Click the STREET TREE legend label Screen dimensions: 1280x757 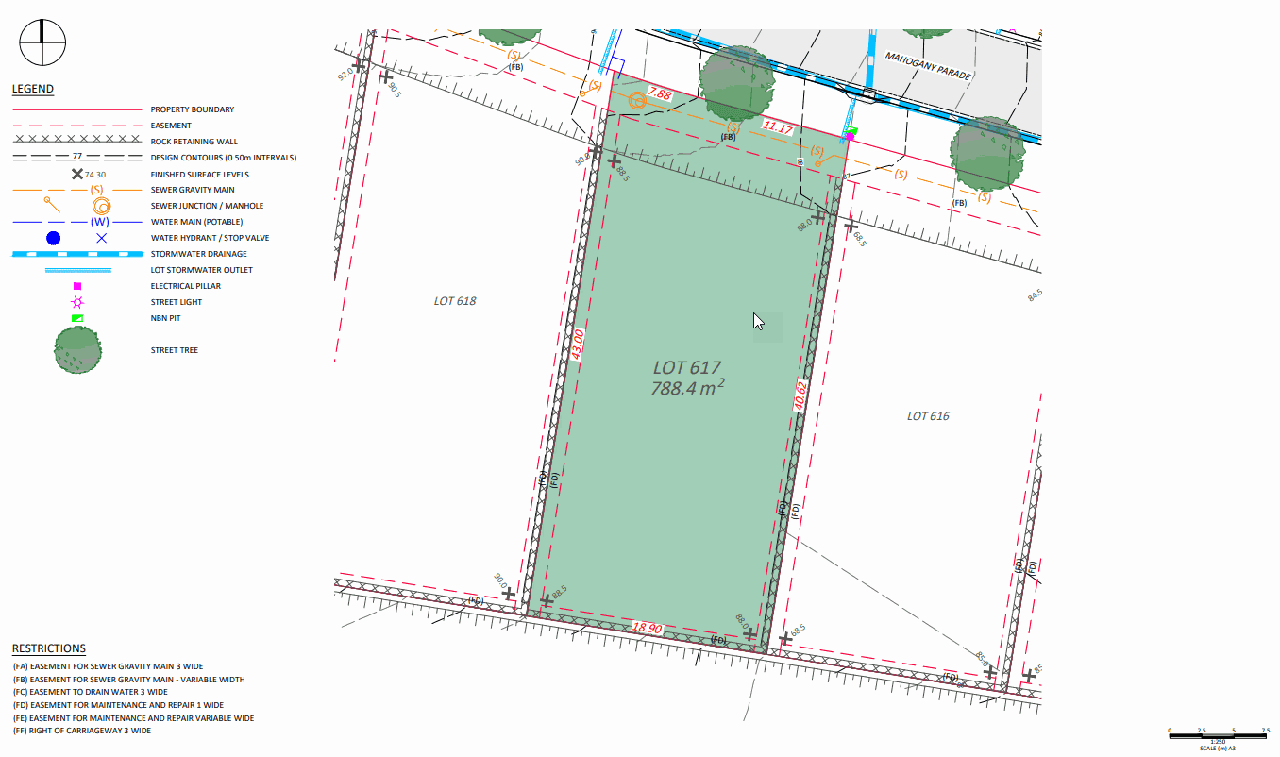click(174, 350)
